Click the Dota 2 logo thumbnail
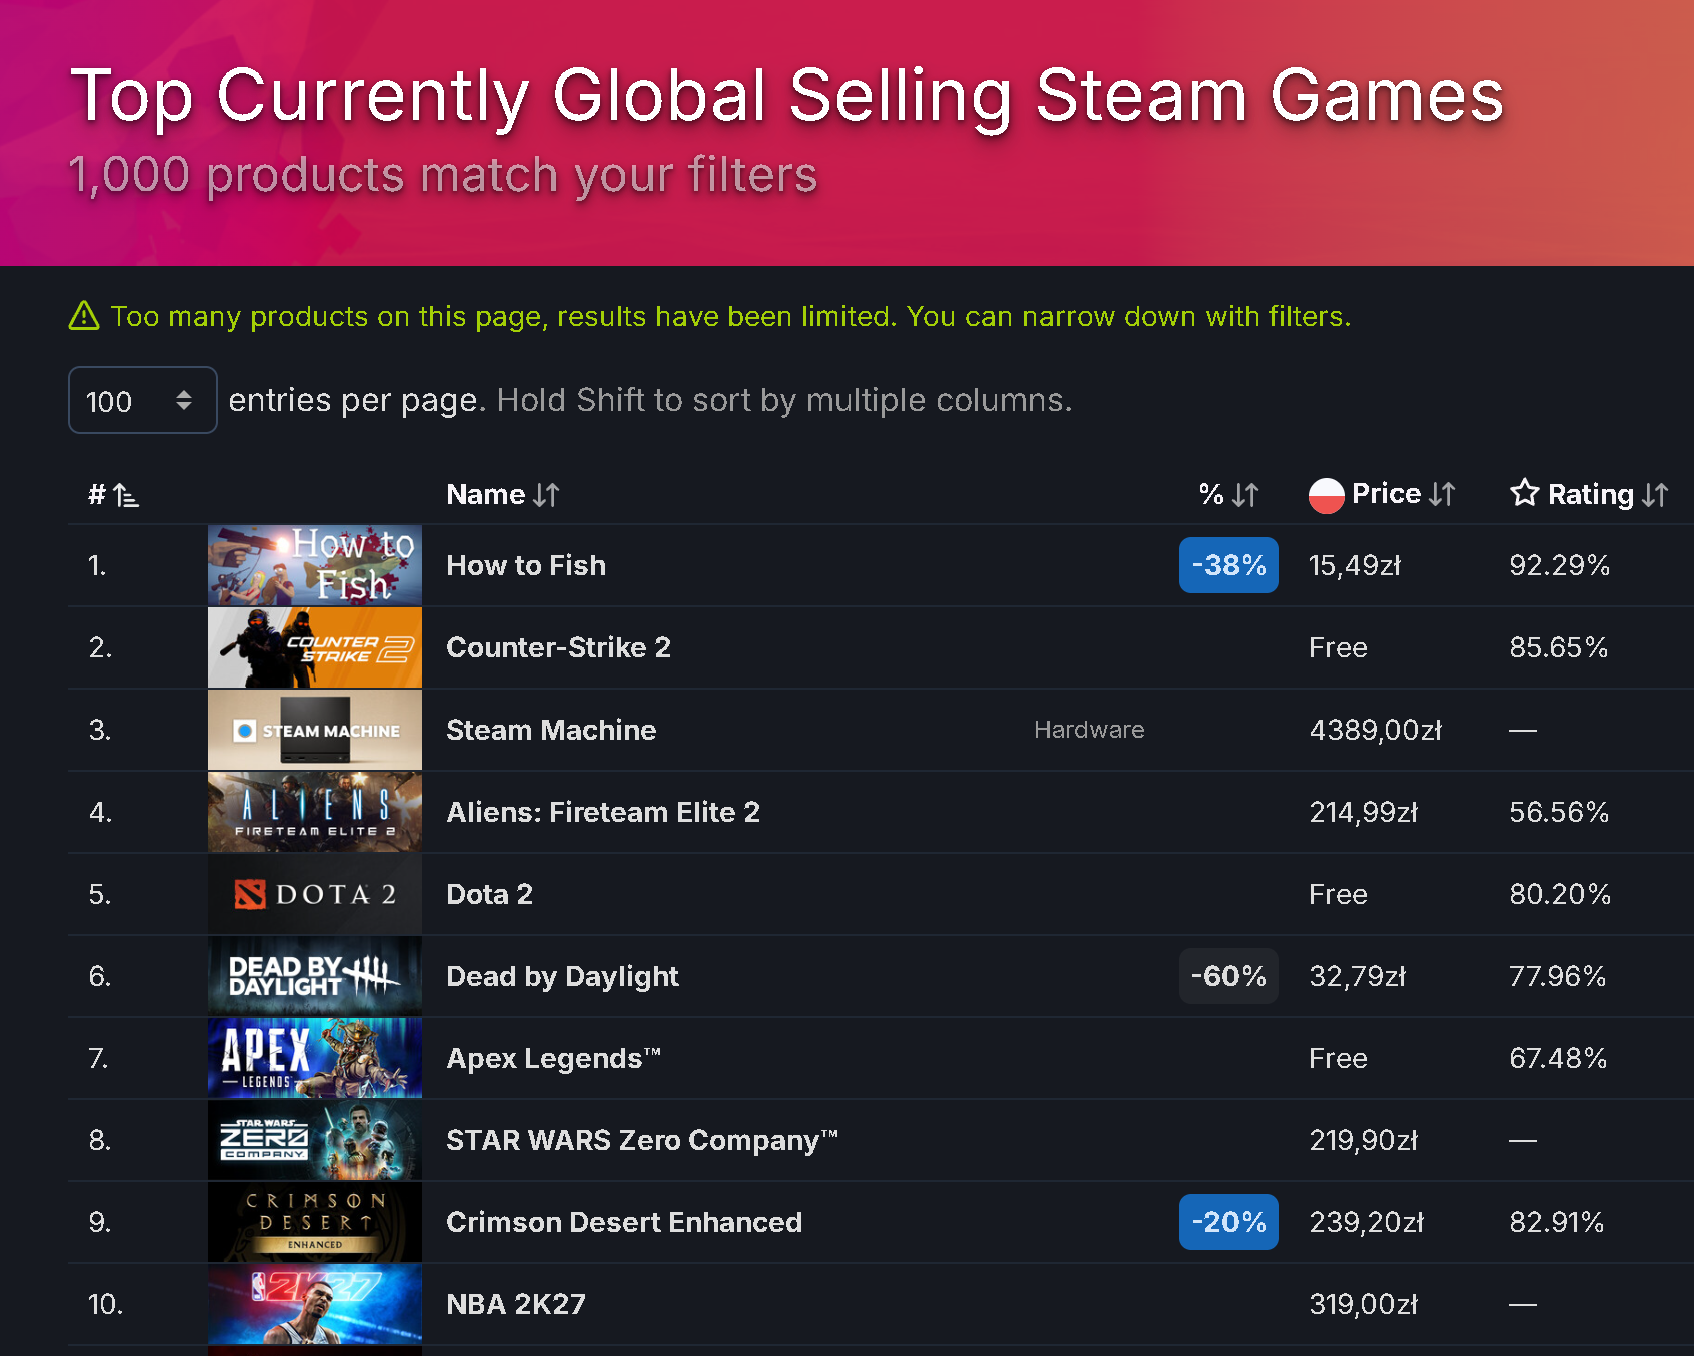1694x1356 pixels. [x=315, y=894]
